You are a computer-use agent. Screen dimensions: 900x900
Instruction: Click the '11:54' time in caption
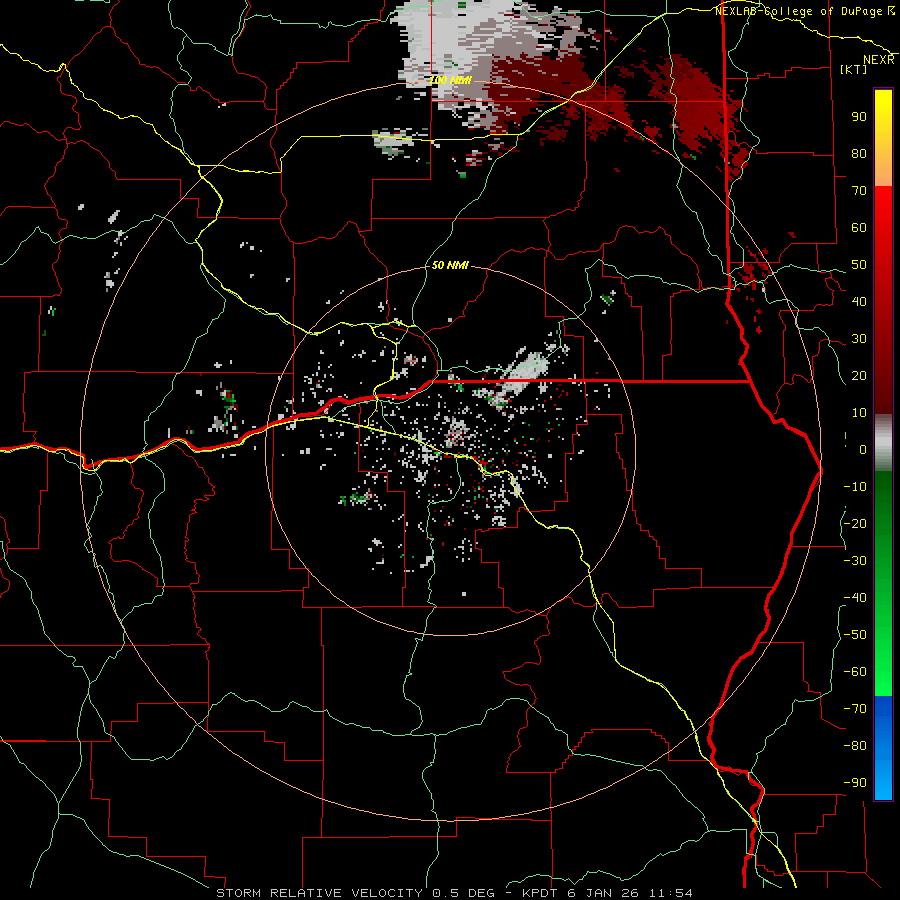click(x=670, y=893)
